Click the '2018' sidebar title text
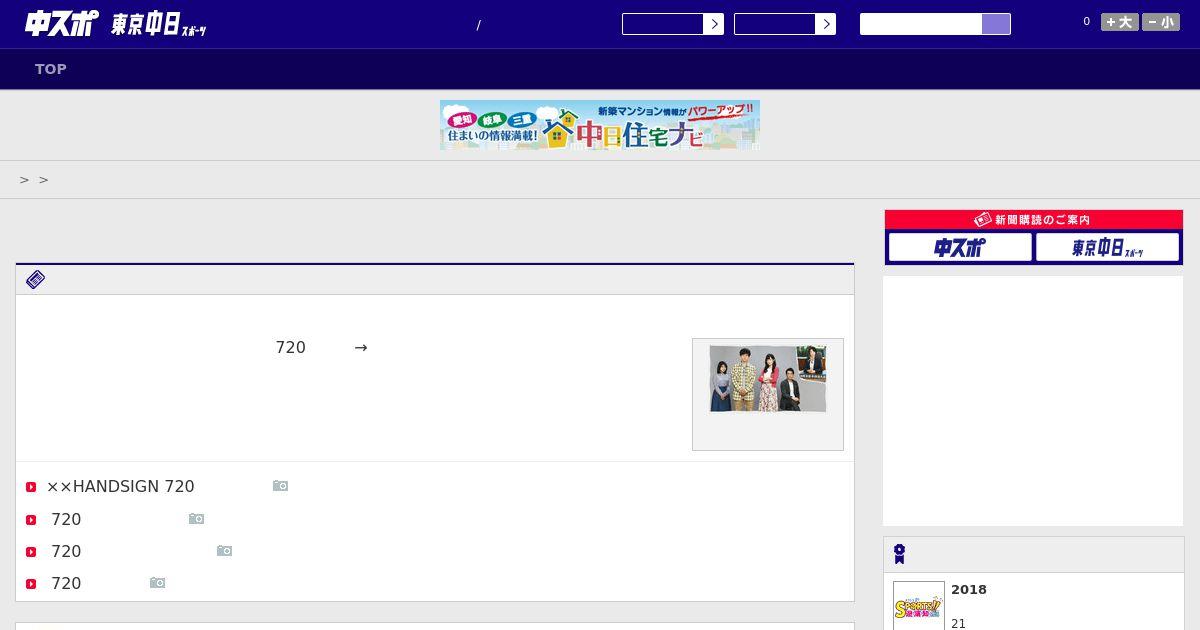 (x=969, y=589)
